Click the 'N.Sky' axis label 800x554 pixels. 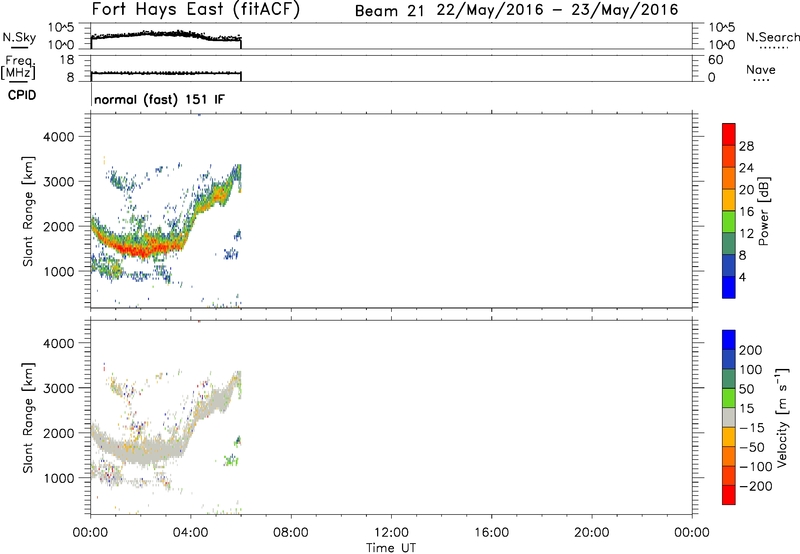click(x=19, y=37)
